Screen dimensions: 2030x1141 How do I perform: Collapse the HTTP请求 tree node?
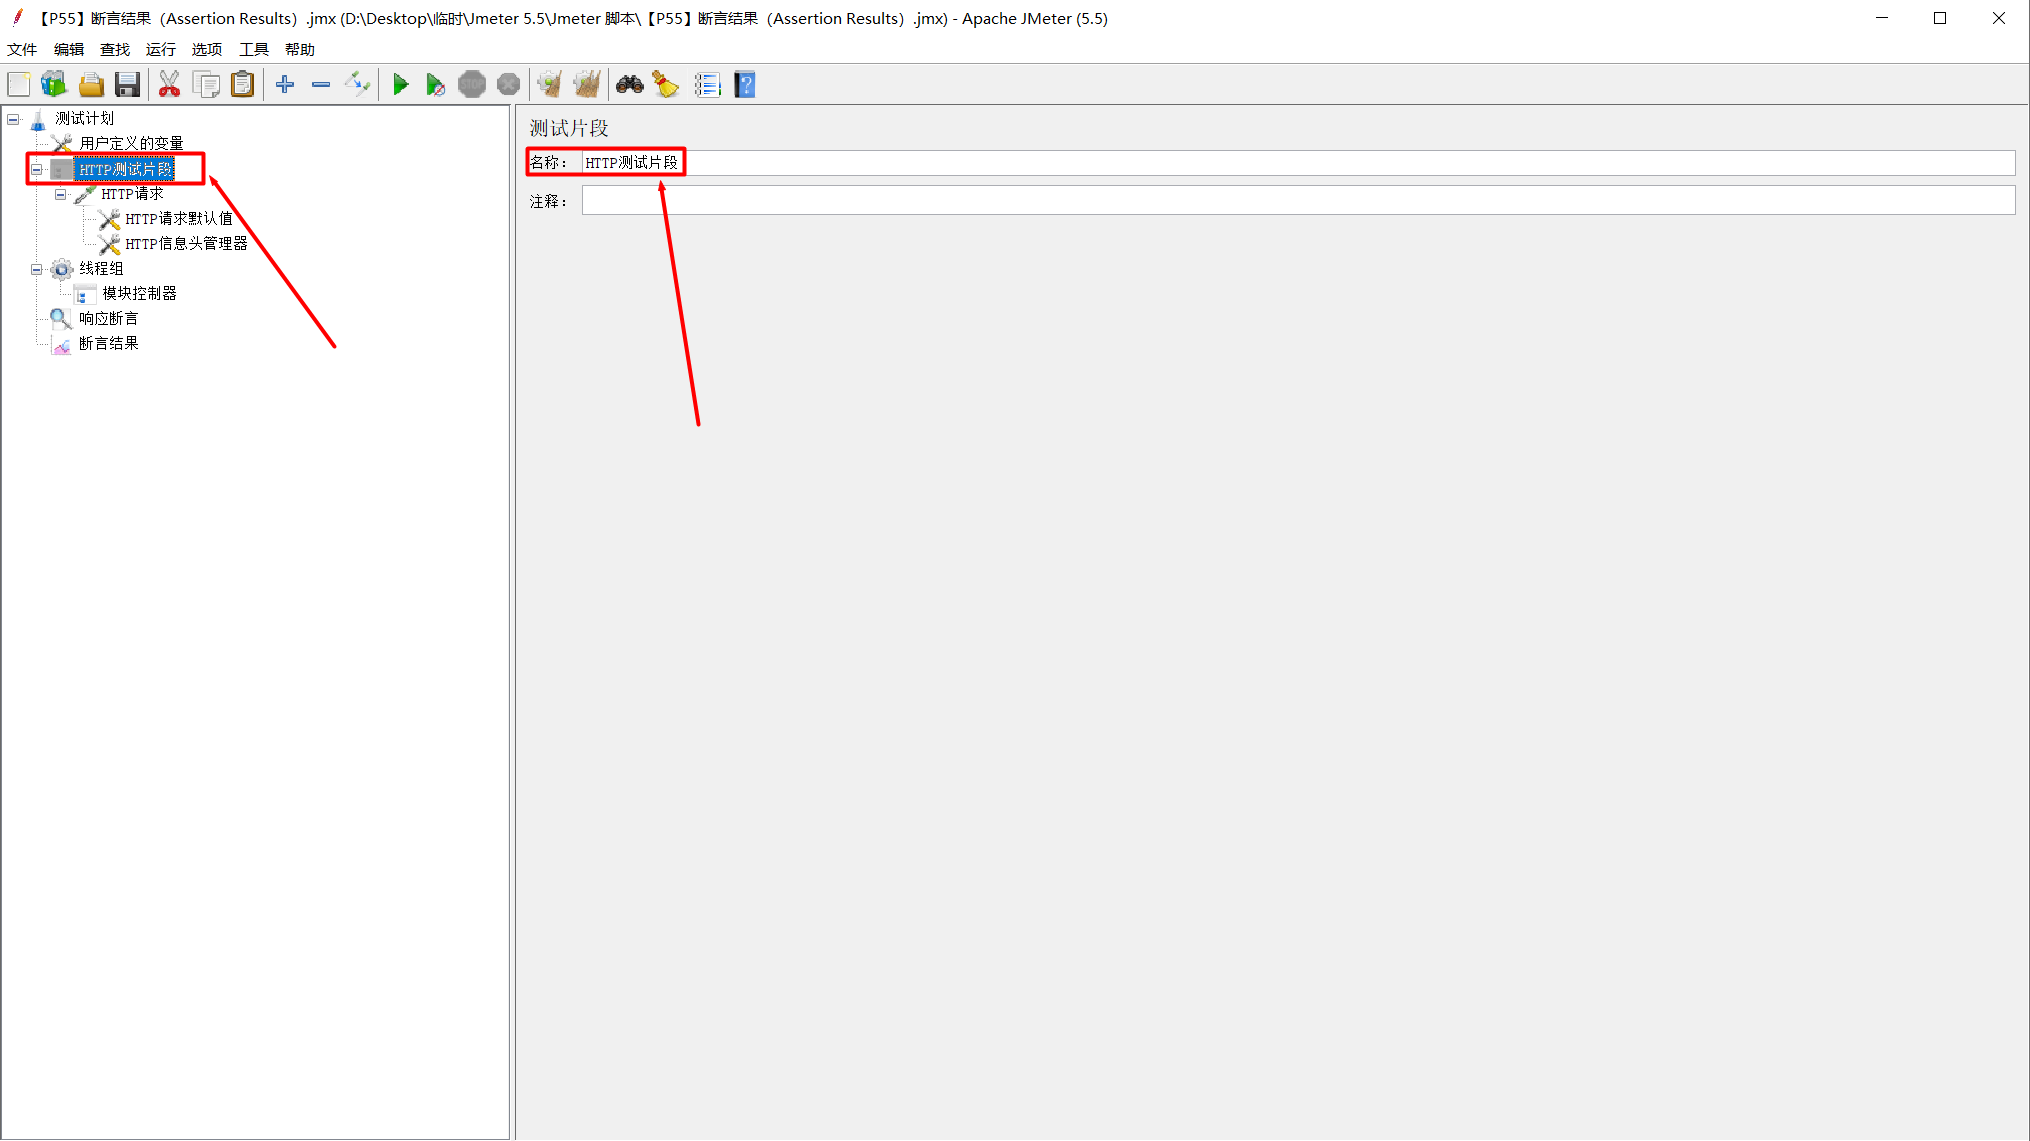(61, 194)
